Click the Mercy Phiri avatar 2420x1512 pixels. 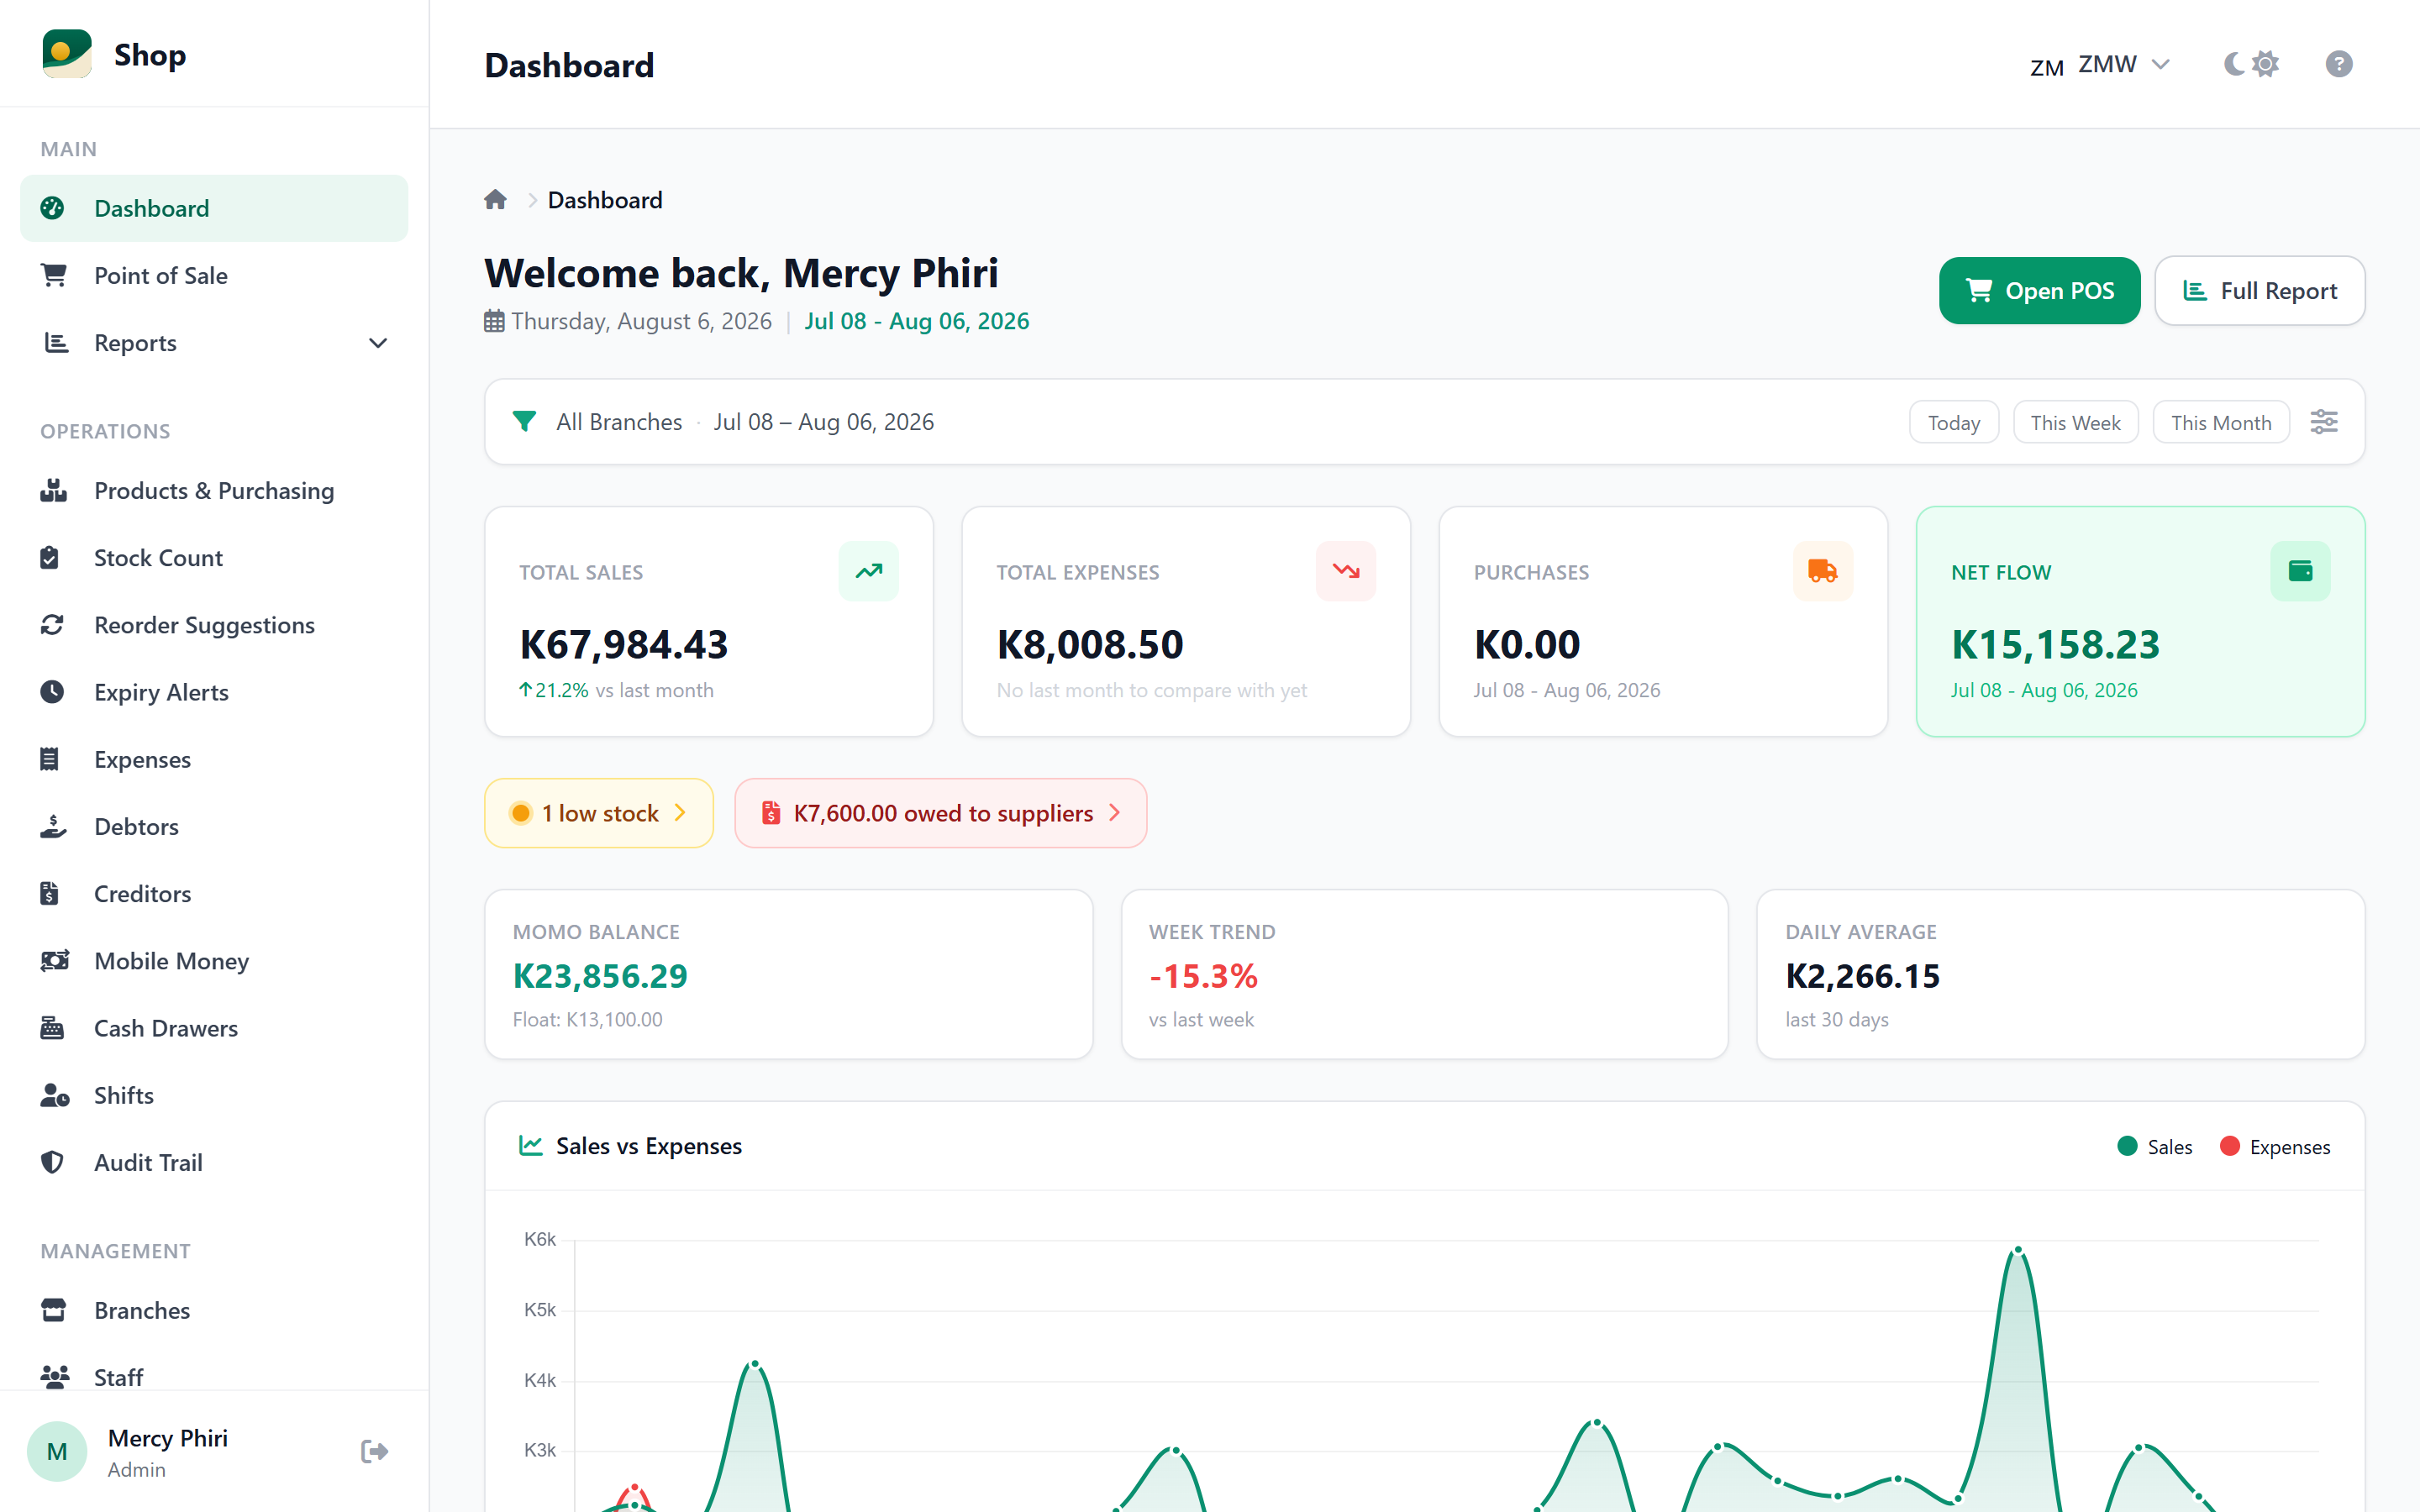coord(57,1451)
